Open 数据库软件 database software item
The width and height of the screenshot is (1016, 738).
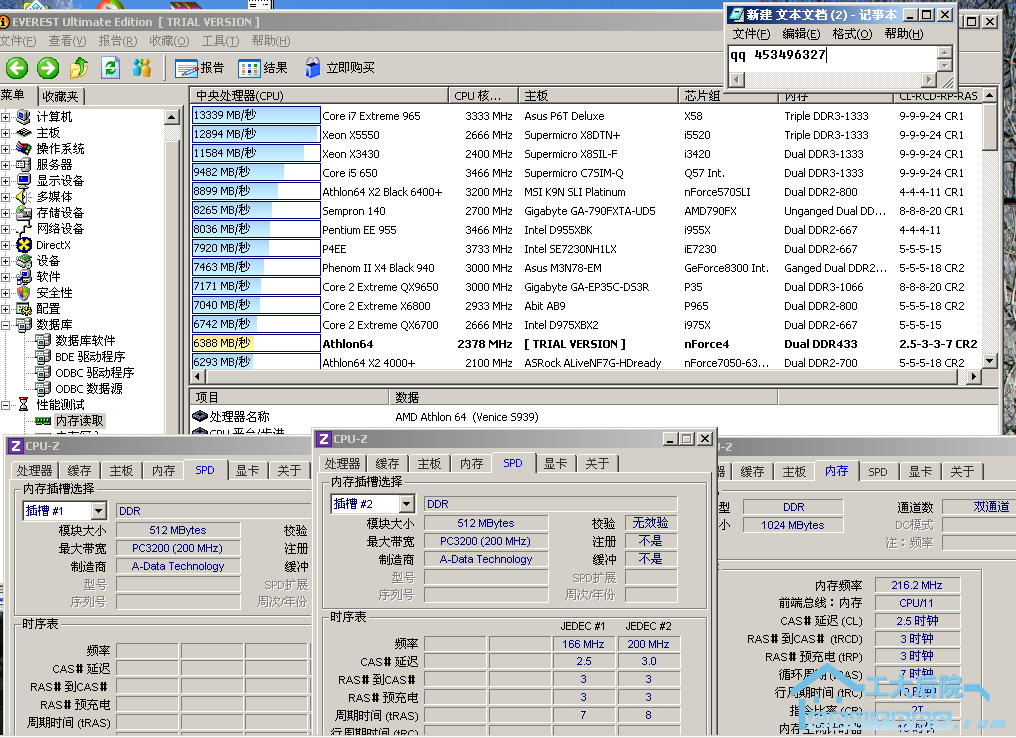click(x=85, y=341)
